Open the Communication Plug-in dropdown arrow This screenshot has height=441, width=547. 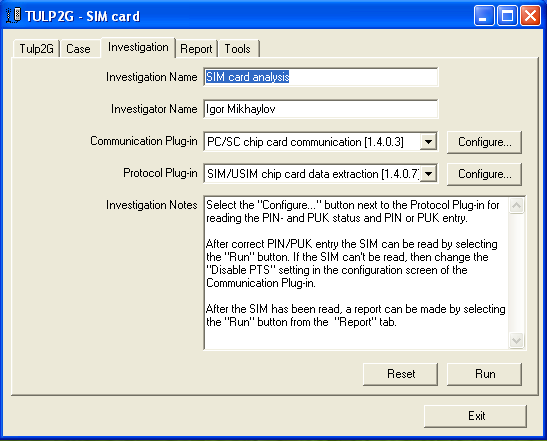(428, 142)
